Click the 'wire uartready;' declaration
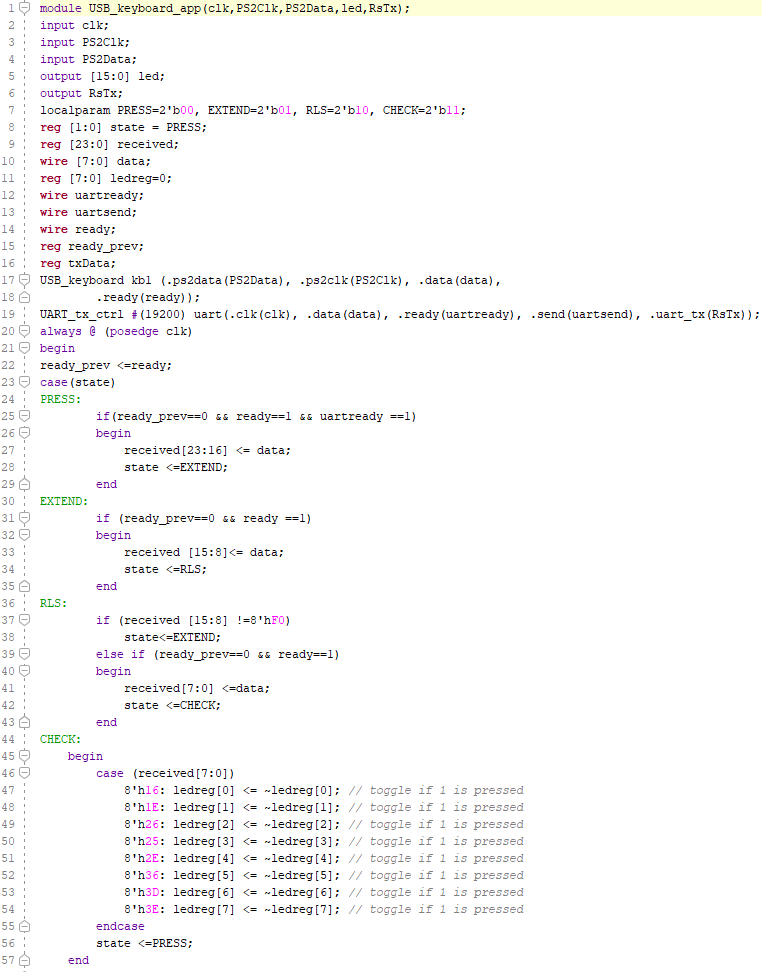 pyautogui.click(x=92, y=195)
